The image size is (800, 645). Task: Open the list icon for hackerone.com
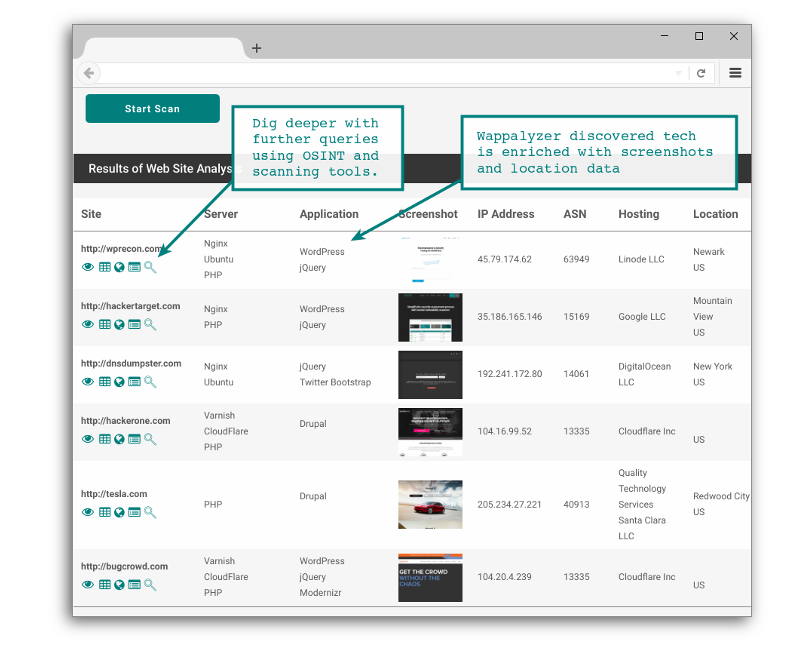coord(134,439)
